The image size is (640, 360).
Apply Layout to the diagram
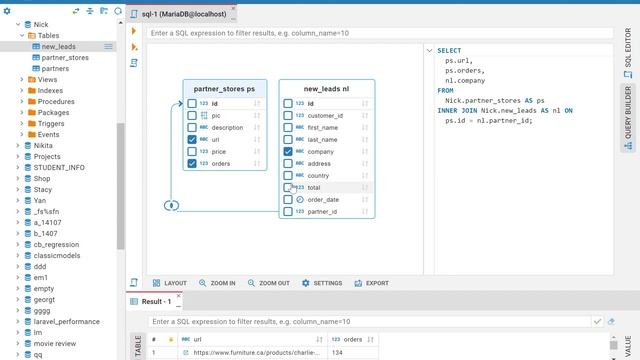pos(170,283)
